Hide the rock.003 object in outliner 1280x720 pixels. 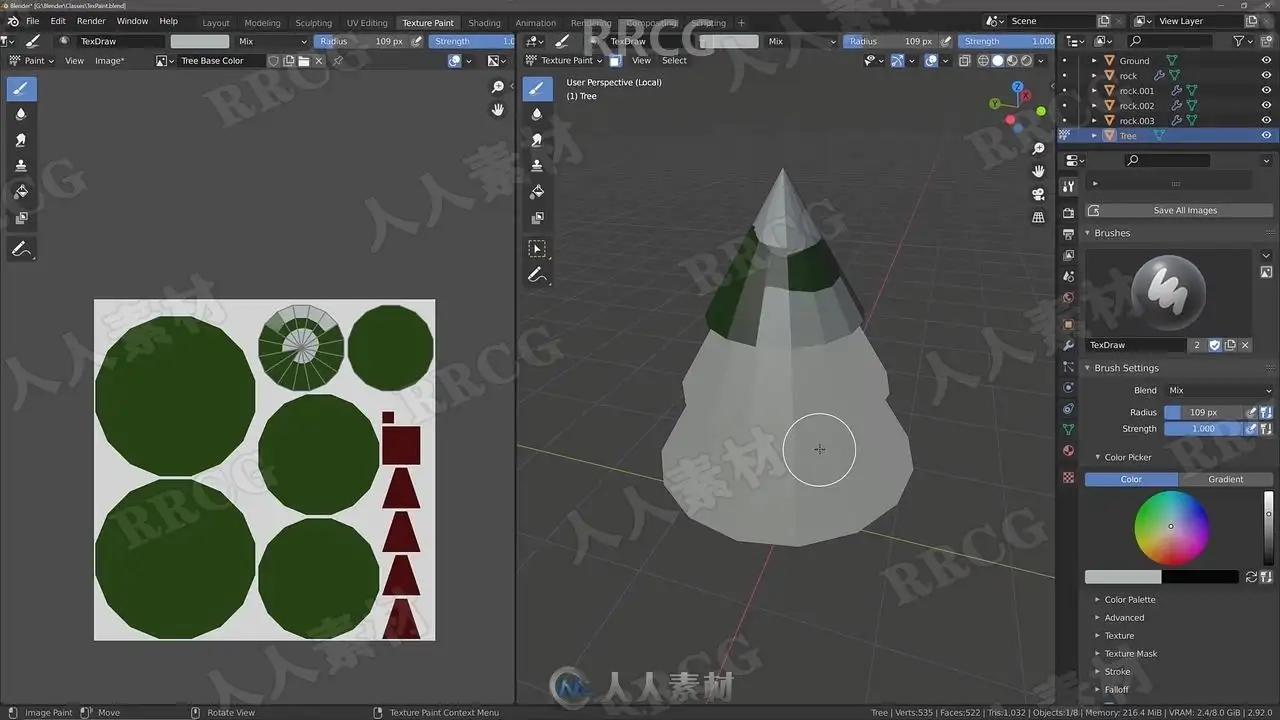coord(1266,121)
